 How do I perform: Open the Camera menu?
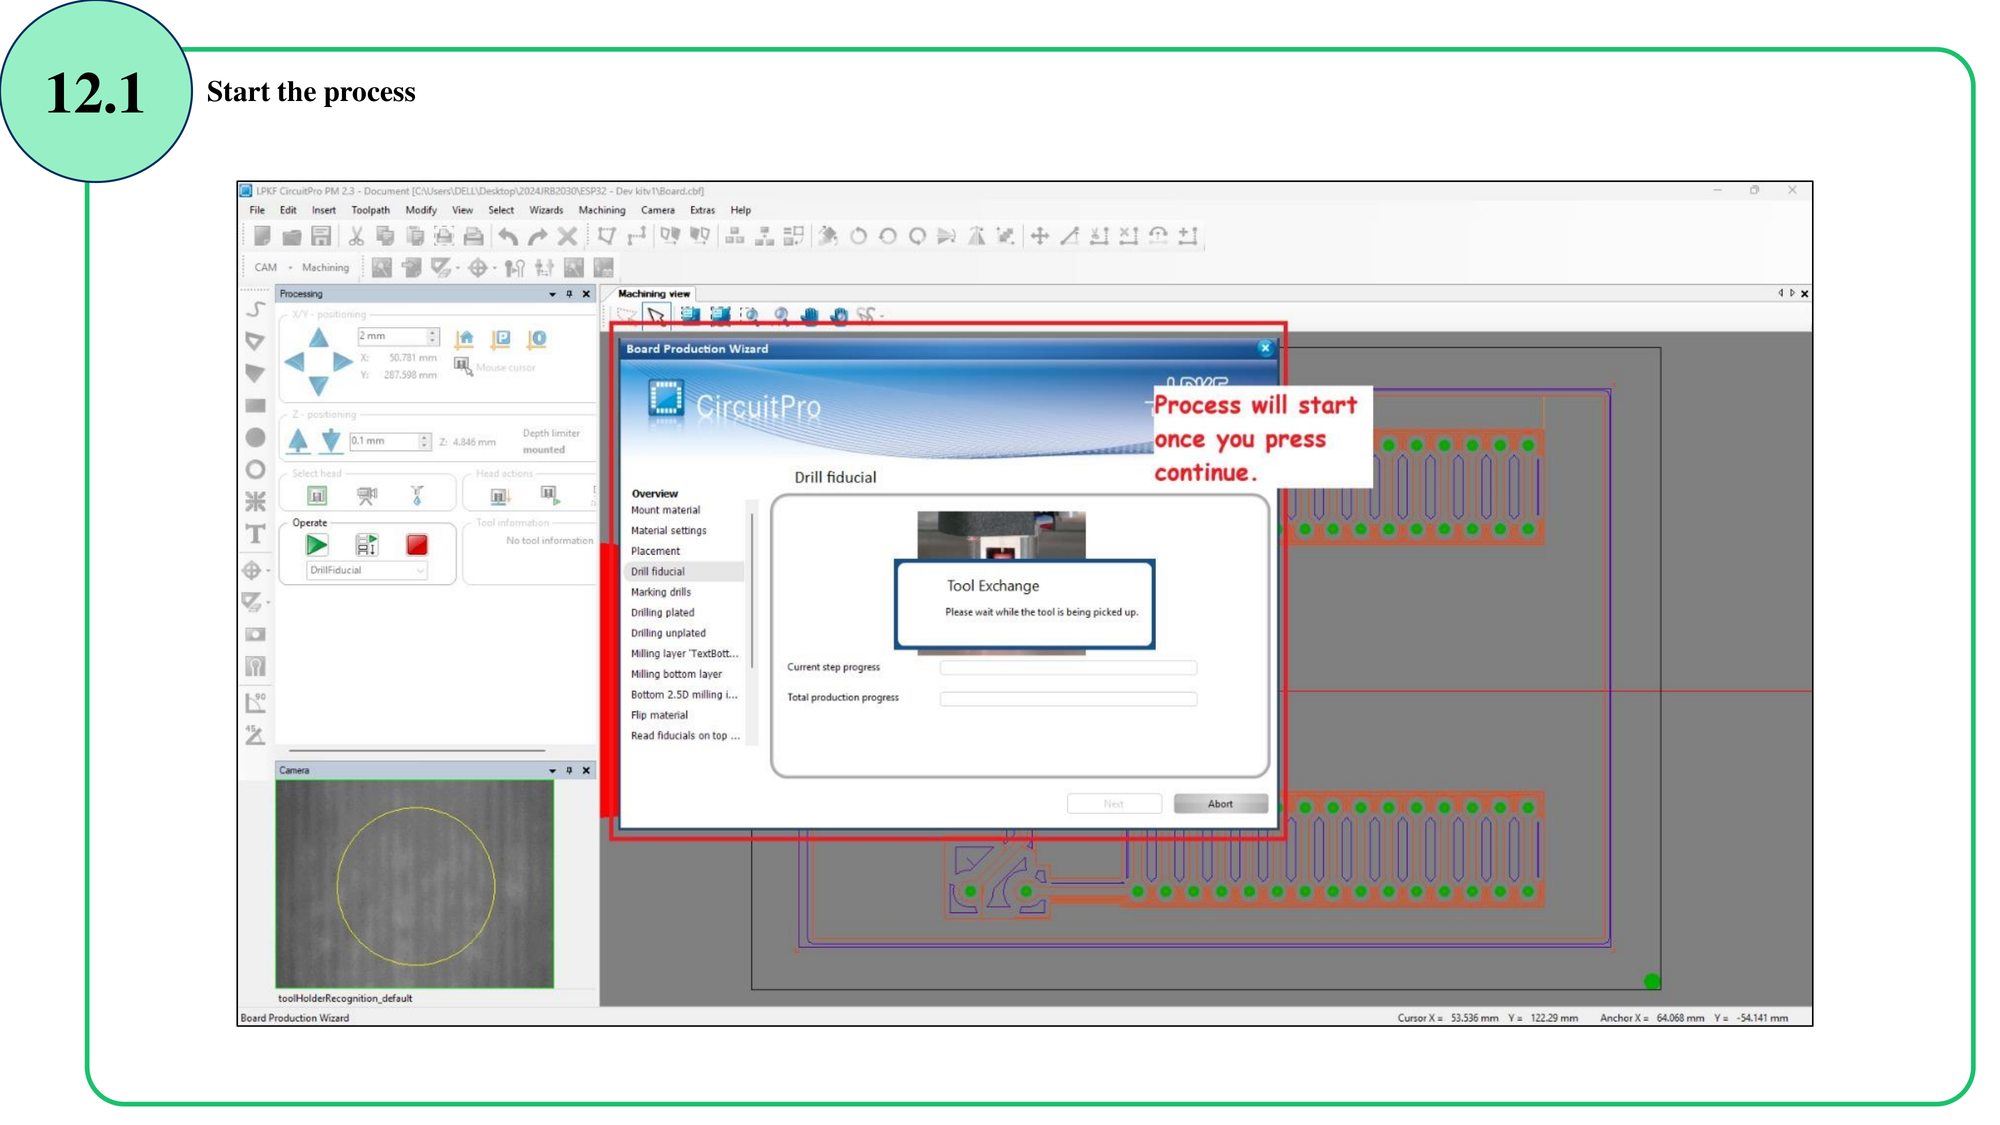point(658,210)
